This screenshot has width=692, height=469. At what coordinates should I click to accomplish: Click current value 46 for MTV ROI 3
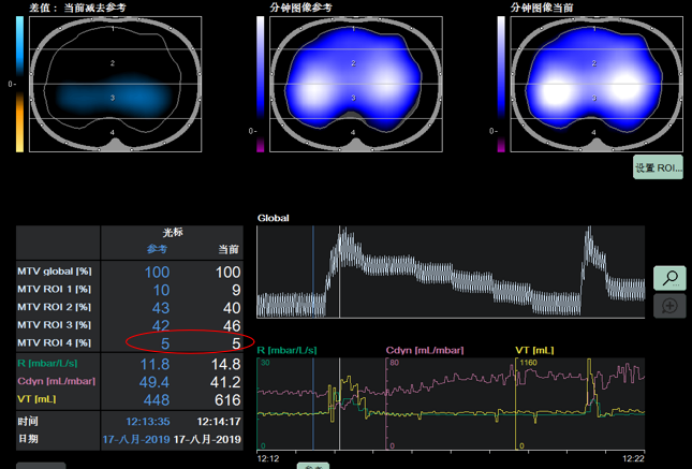click(x=232, y=326)
